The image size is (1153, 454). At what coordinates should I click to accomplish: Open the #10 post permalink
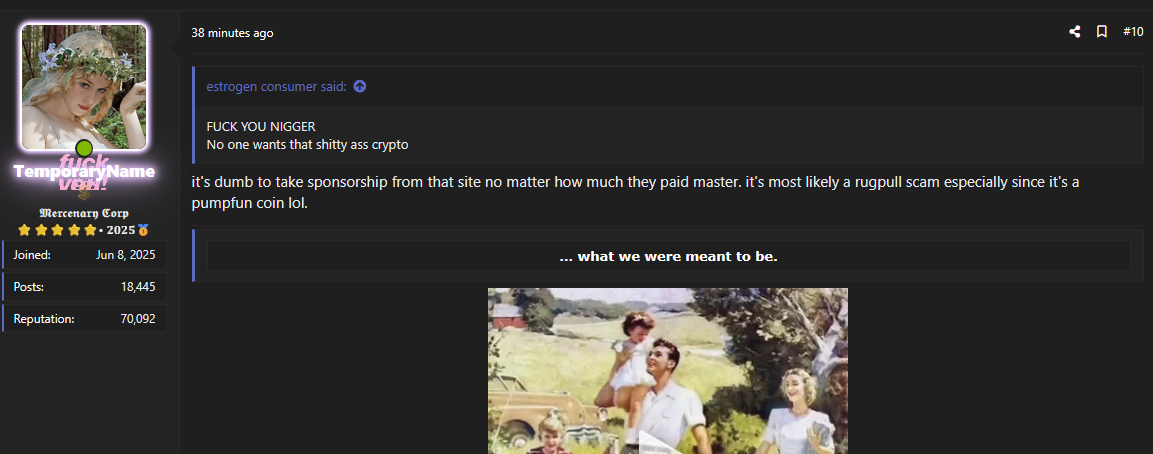coord(1133,32)
